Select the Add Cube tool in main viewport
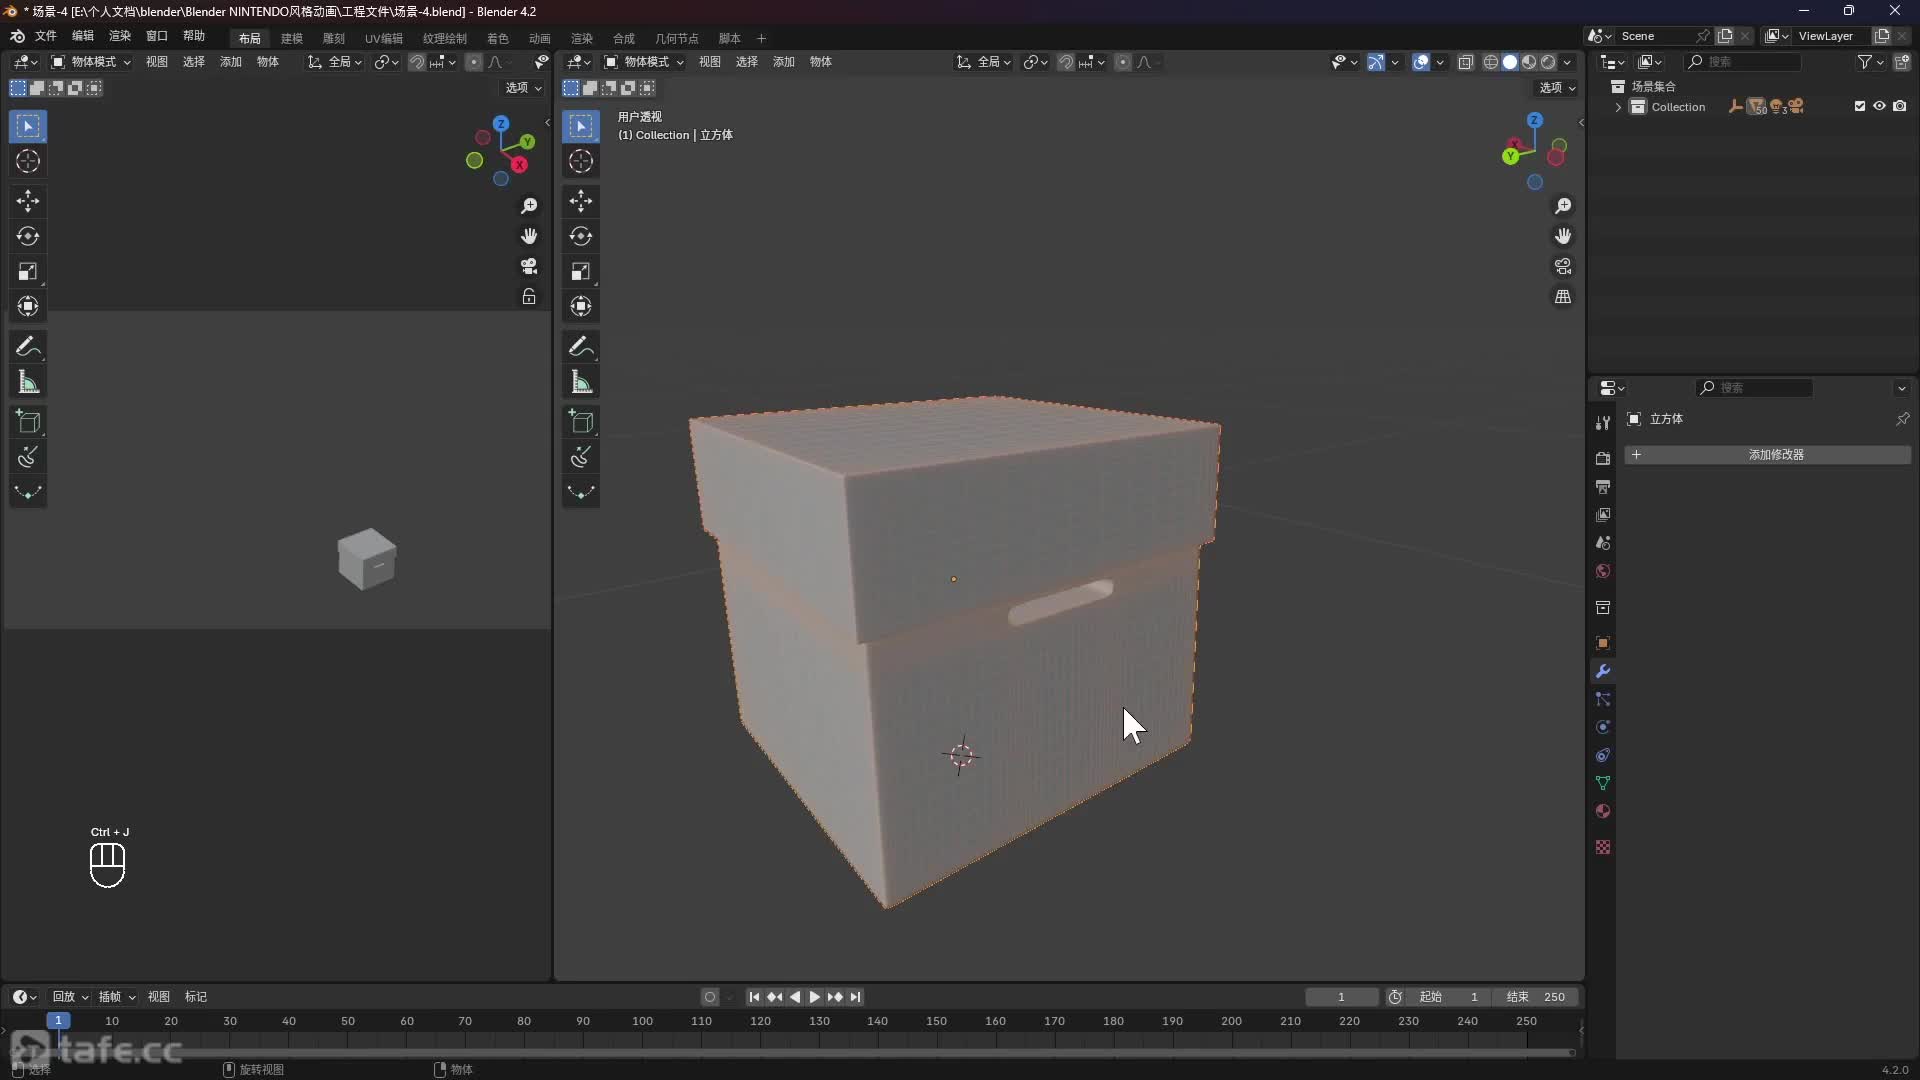1920x1080 pixels. (x=581, y=422)
